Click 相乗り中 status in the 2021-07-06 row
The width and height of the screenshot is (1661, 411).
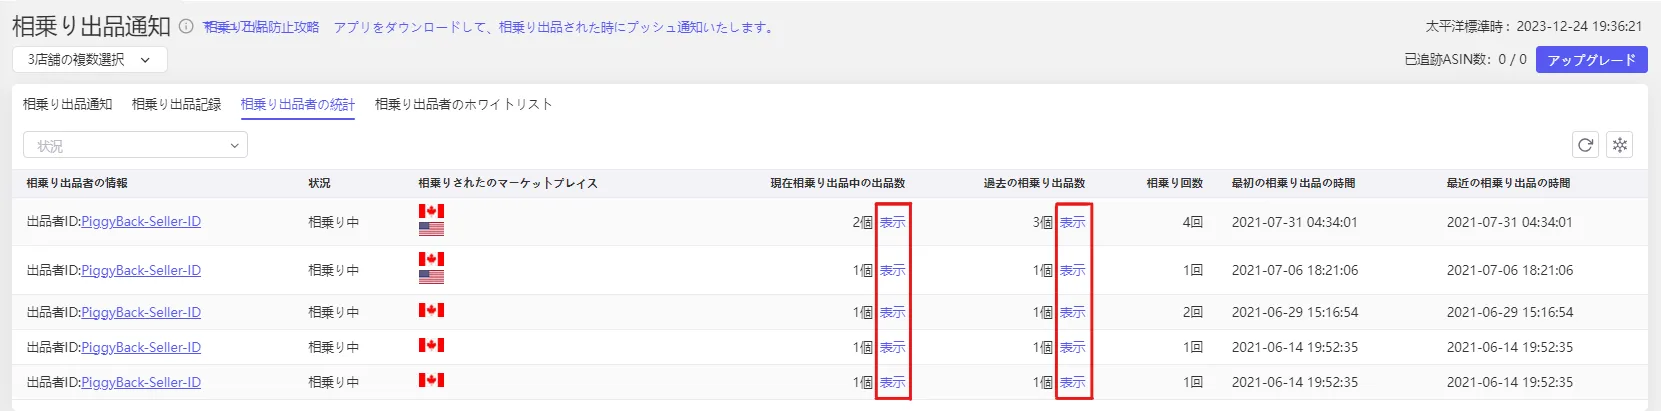click(334, 270)
